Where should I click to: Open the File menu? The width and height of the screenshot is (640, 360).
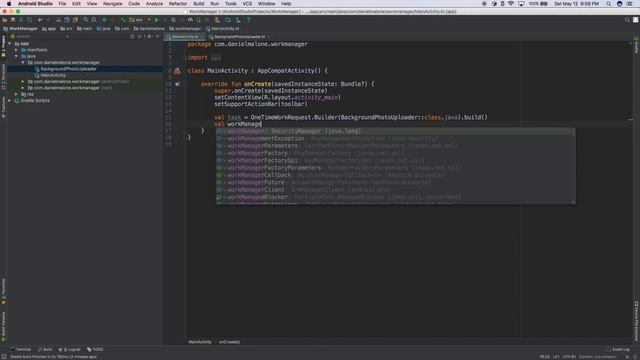(x=62, y=4)
